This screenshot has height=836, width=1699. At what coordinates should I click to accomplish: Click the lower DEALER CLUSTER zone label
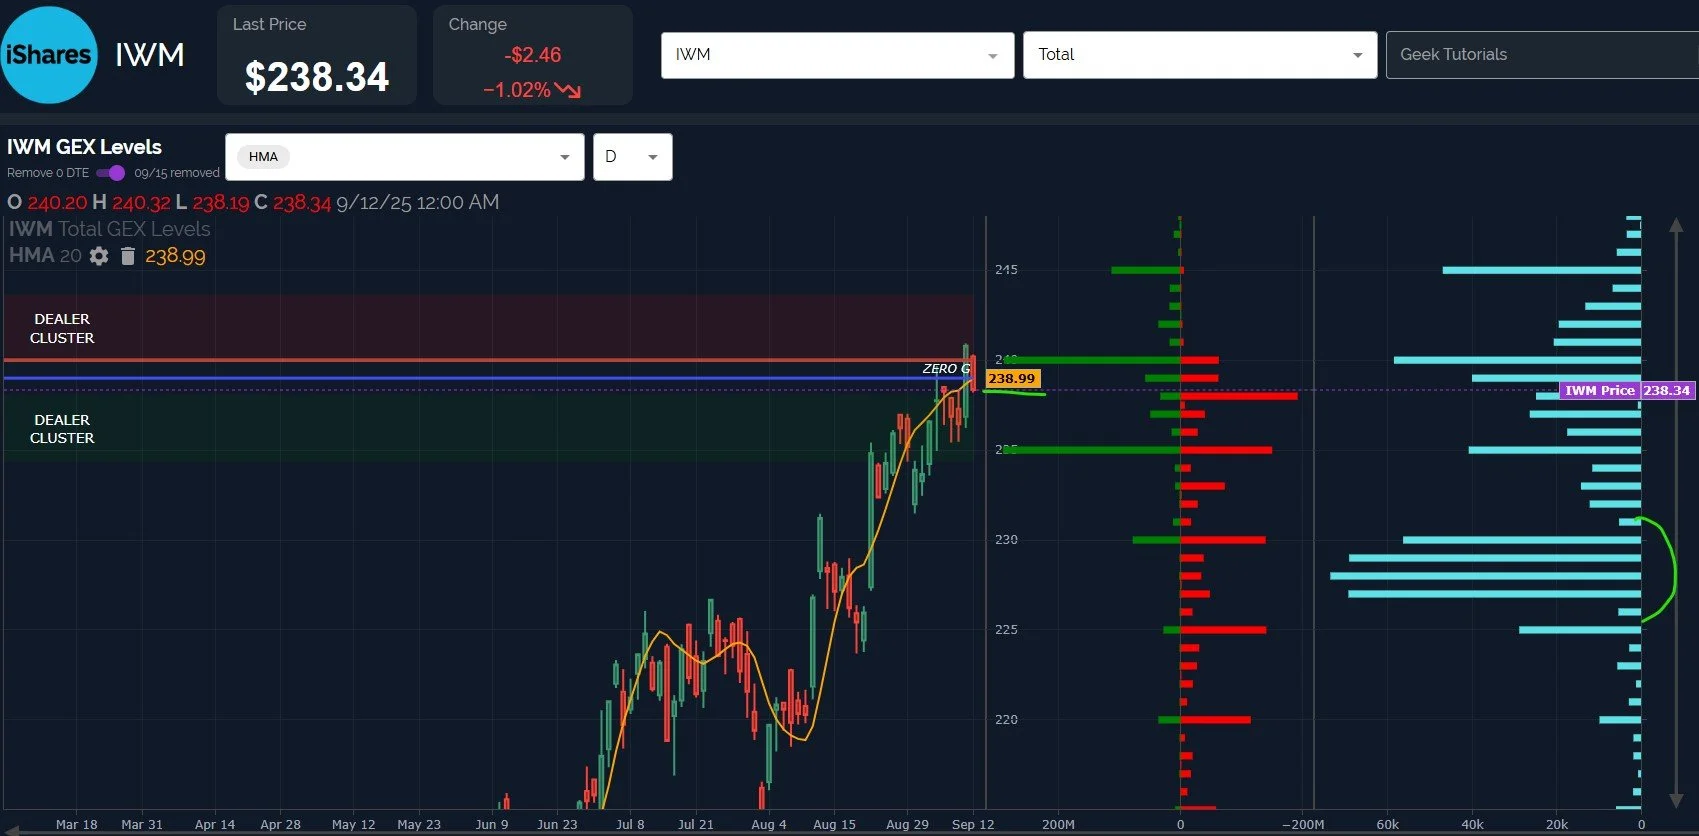(x=62, y=429)
